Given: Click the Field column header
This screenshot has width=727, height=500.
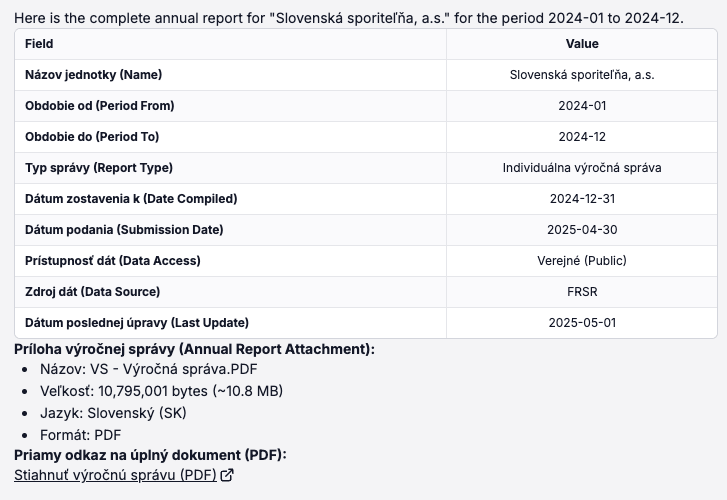Looking at the screenshot, I should 39,44.
